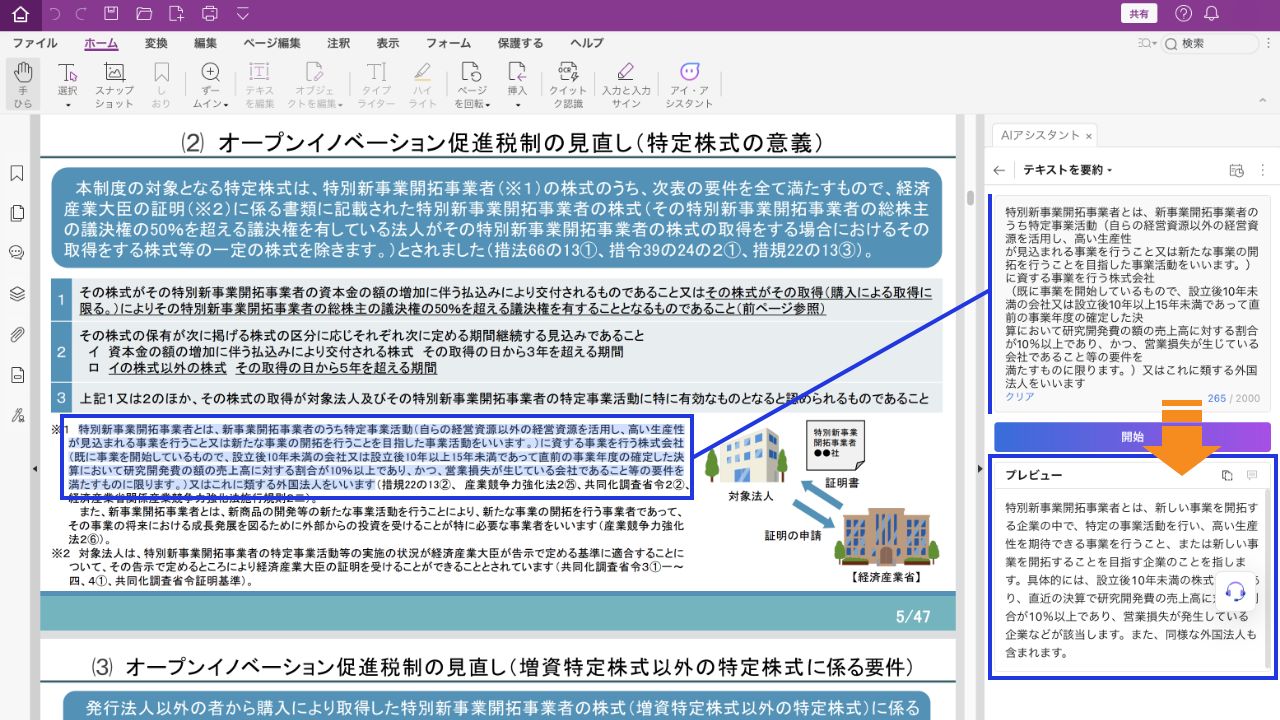This screenshot has height=720, width=1280.
Task: Open the find options dropdown beside search
Action: coord(1146,43)
